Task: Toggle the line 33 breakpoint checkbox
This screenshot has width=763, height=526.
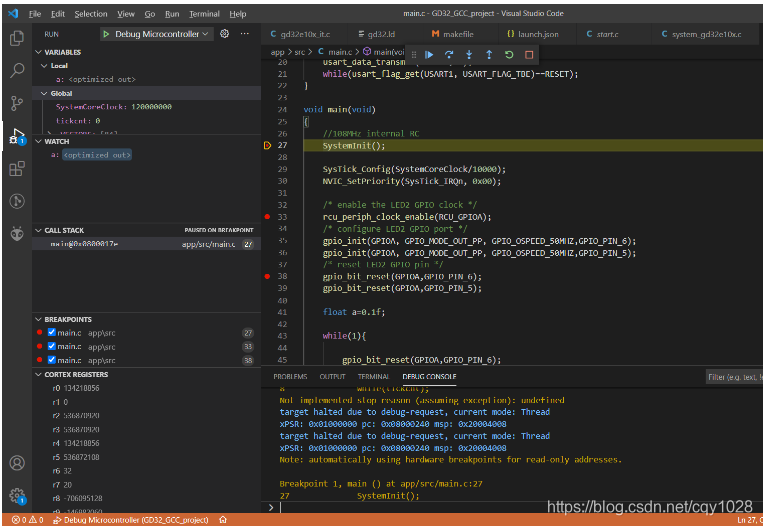Action: [52, 346]
